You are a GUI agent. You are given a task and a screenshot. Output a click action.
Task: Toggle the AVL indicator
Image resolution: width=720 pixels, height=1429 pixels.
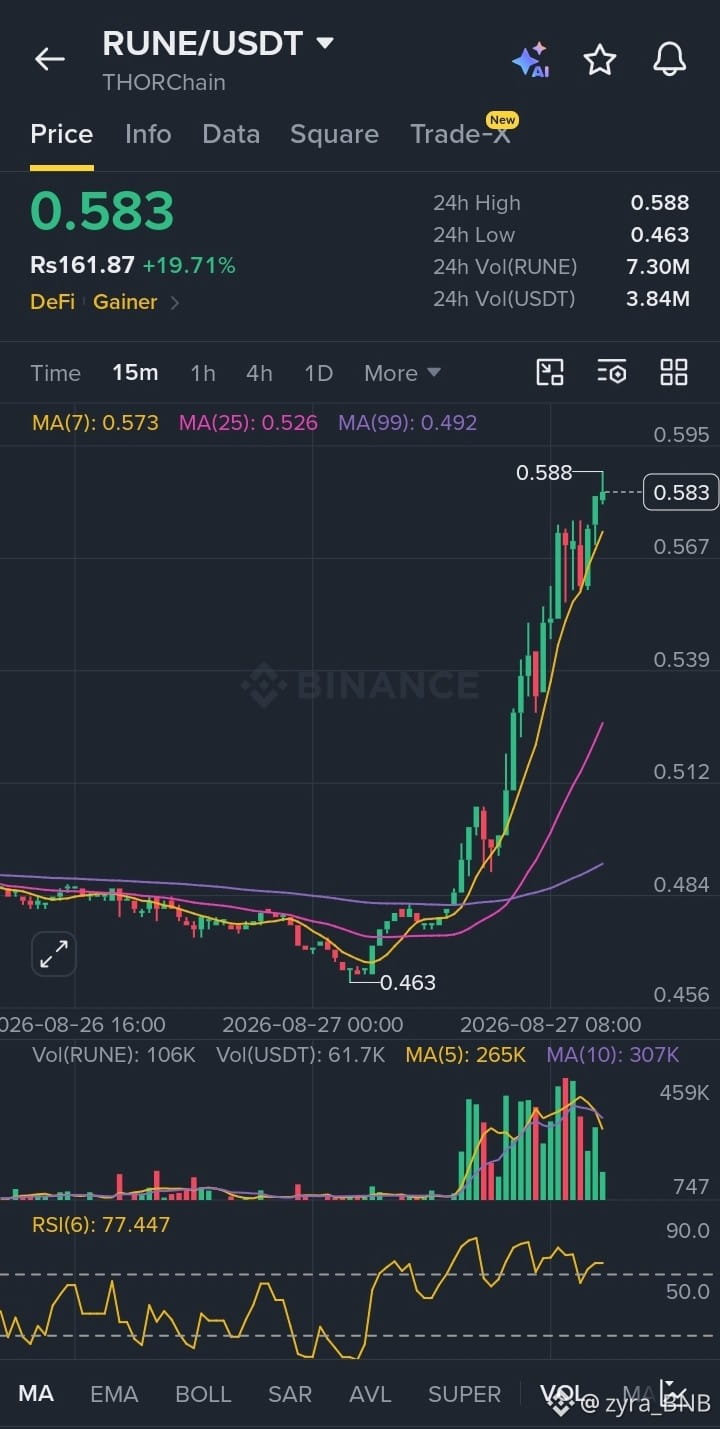click(x=370, y=1394)
